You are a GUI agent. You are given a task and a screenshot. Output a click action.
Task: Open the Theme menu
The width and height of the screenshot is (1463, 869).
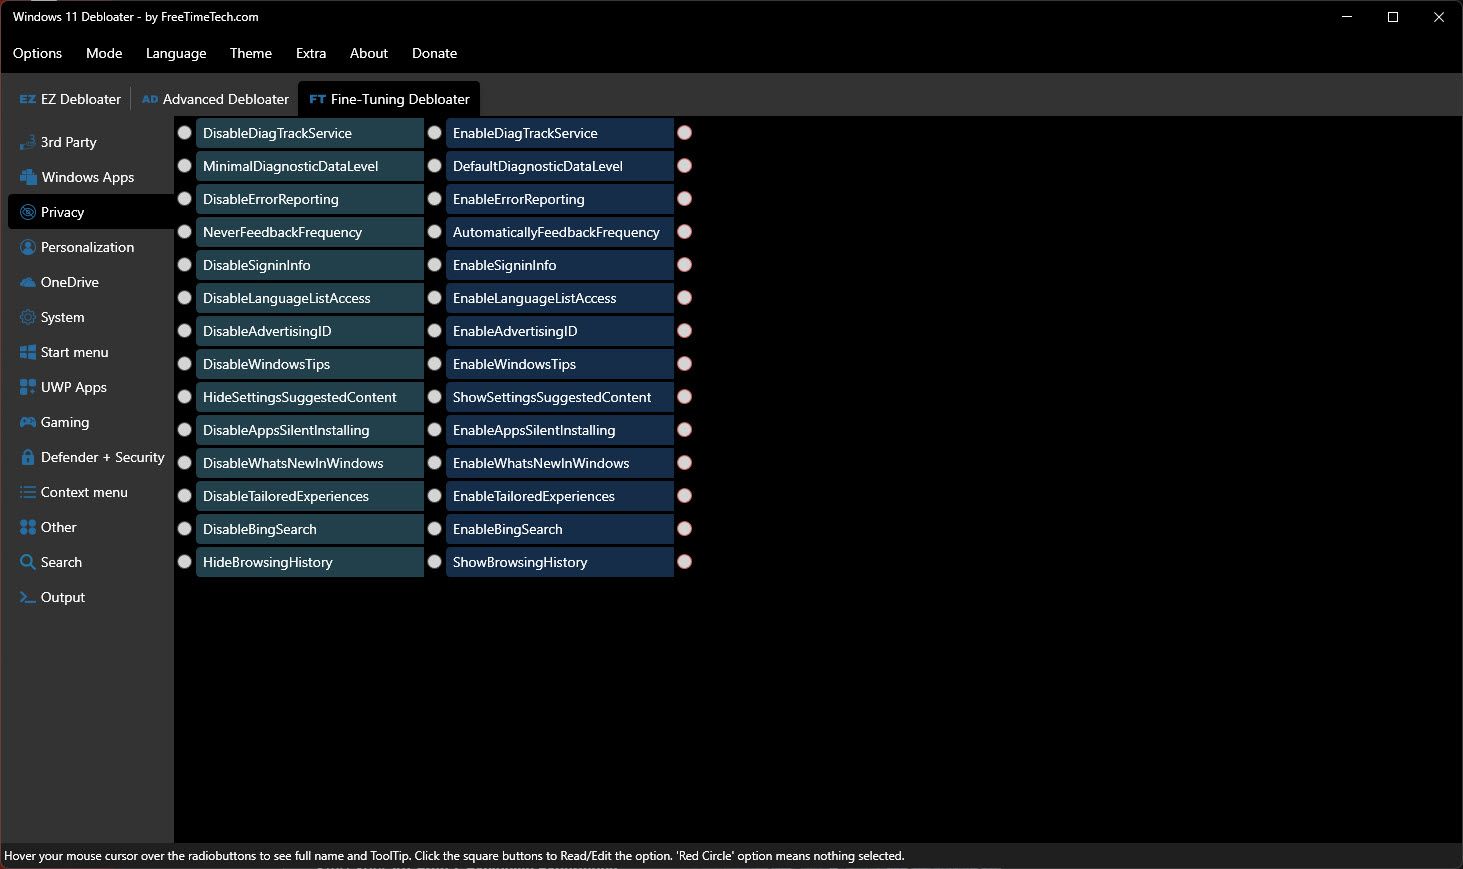tap(251, 53)
